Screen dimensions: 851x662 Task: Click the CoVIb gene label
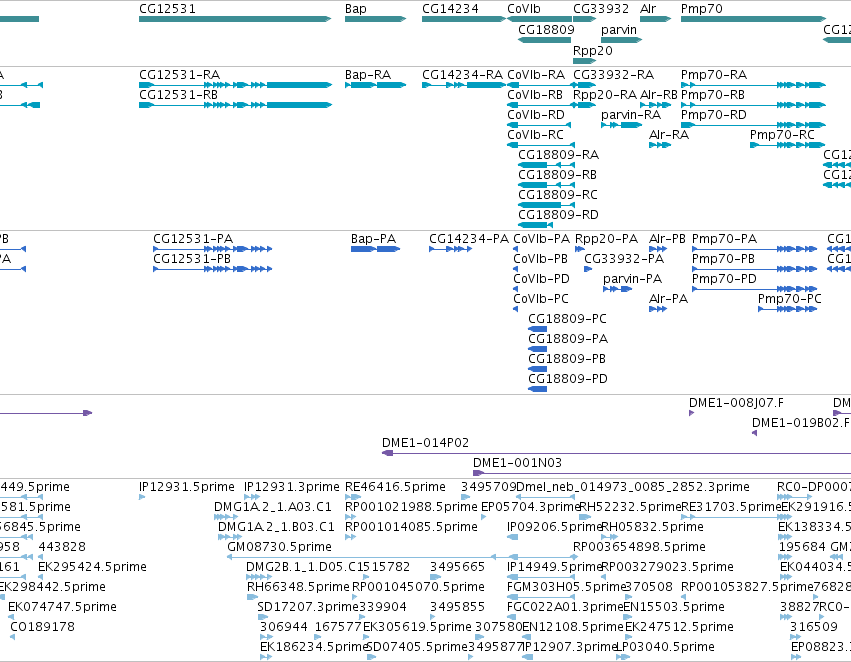point(524,9)
